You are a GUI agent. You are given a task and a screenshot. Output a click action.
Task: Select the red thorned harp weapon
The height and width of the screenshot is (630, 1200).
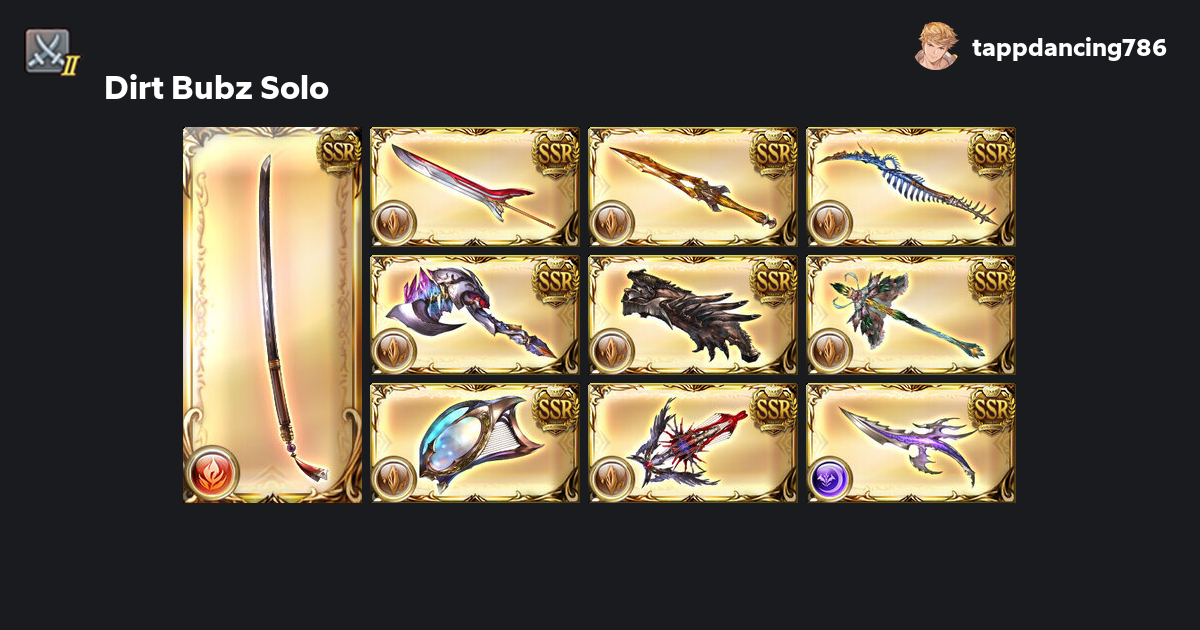[x=693, y=443]
